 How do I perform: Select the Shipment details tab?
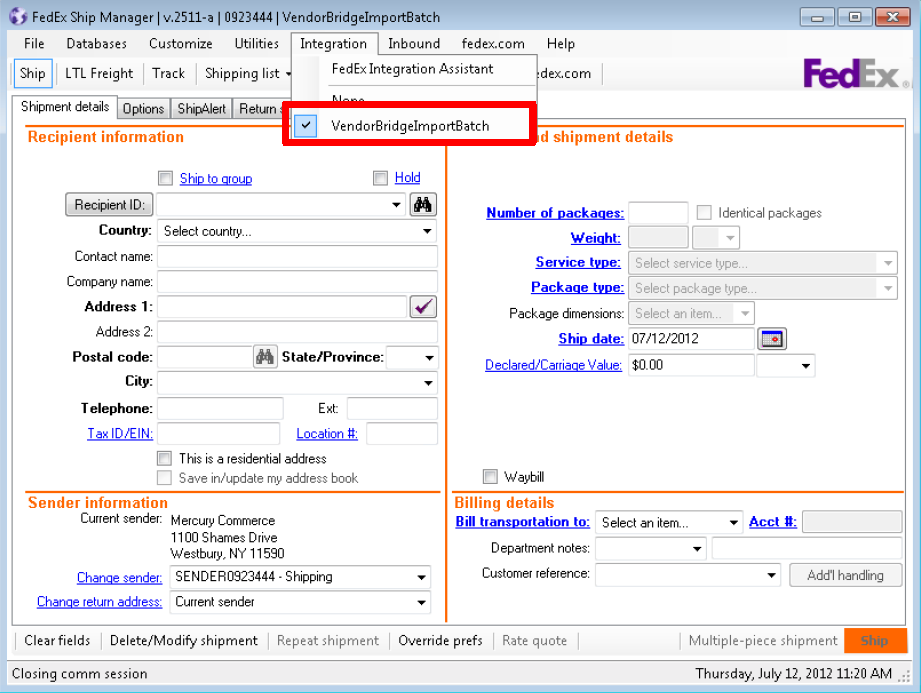tap(65, 106)
